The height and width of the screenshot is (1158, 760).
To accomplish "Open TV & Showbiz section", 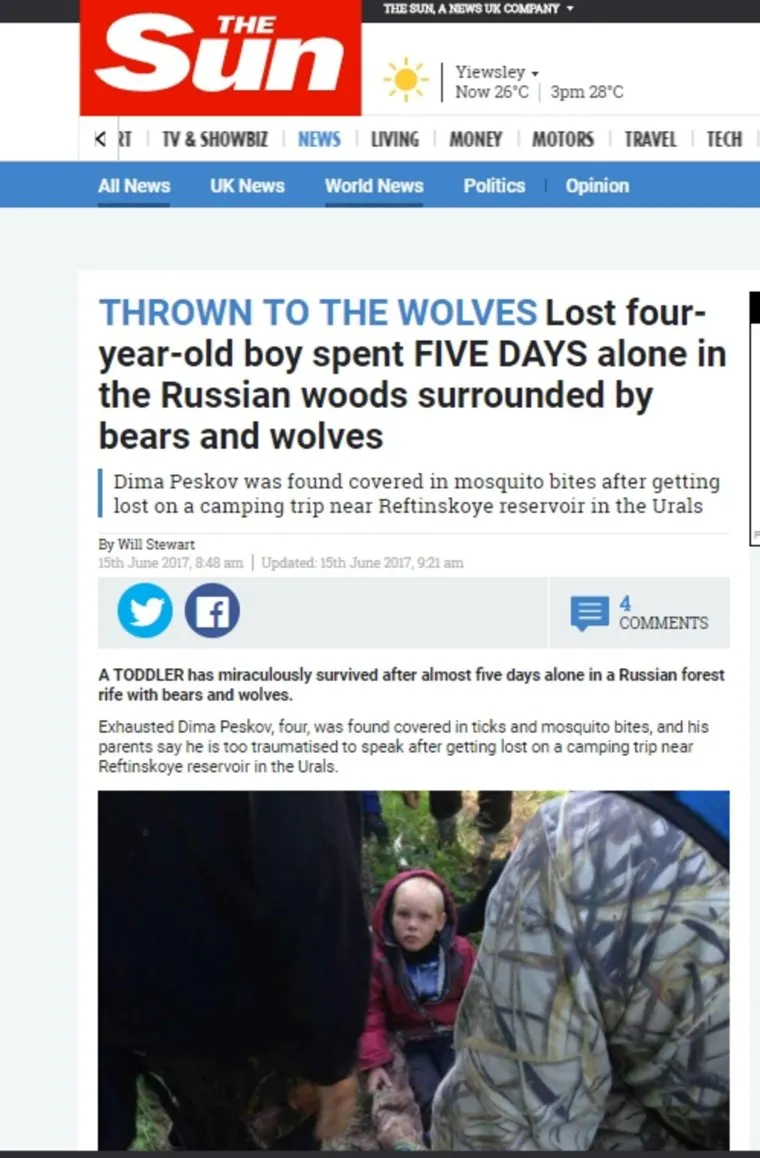I will point(215,139).
